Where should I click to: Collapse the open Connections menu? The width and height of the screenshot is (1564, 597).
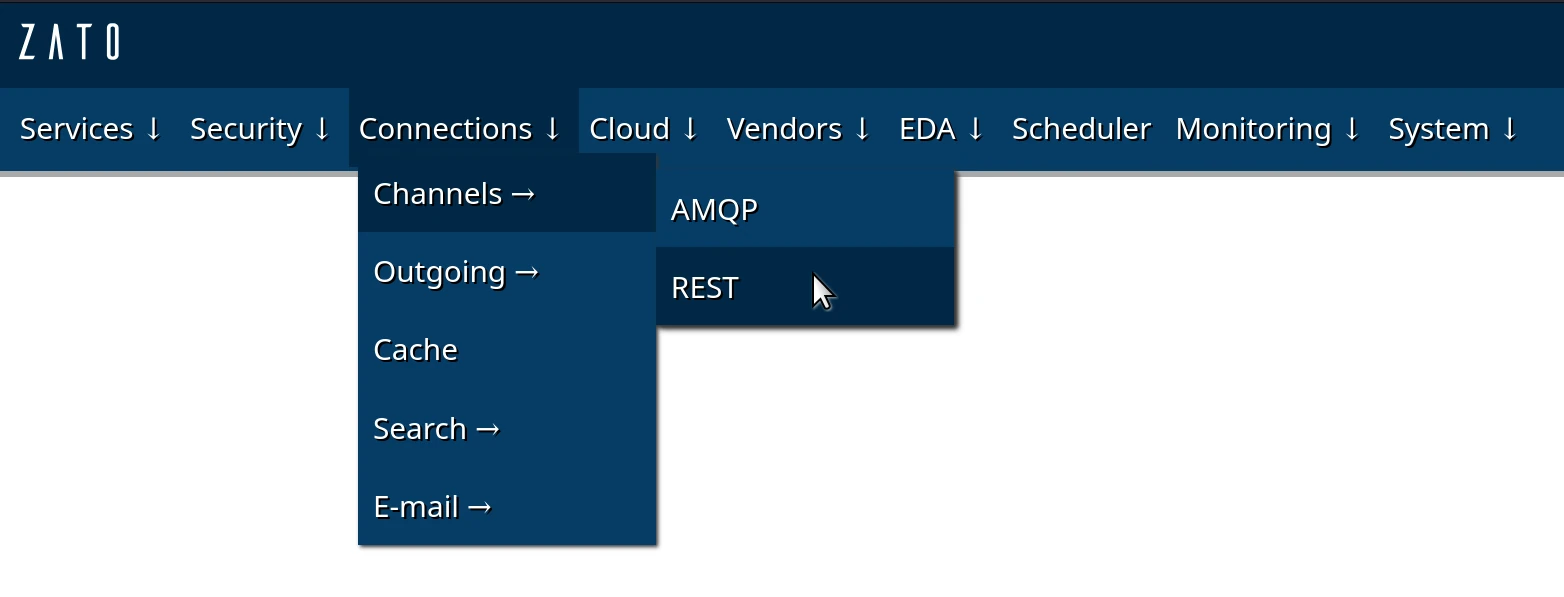point(460,129)
